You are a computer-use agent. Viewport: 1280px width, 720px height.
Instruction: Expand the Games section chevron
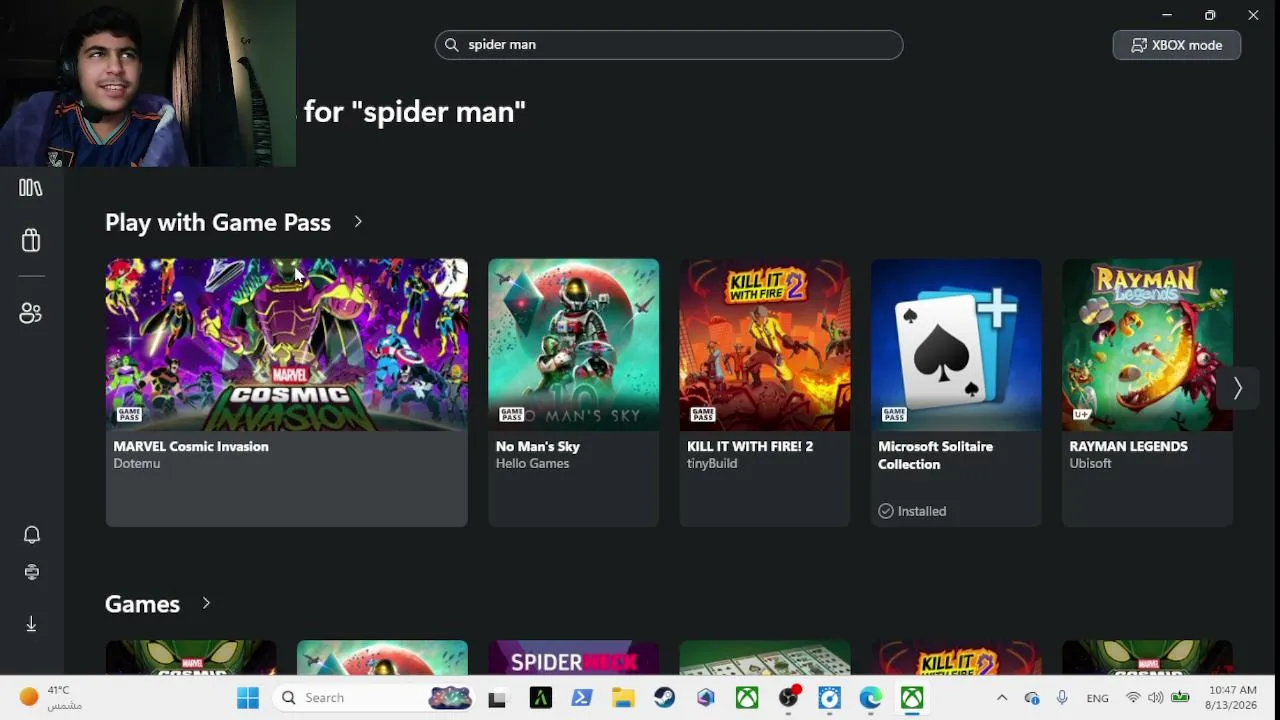(x=206, y=603)
